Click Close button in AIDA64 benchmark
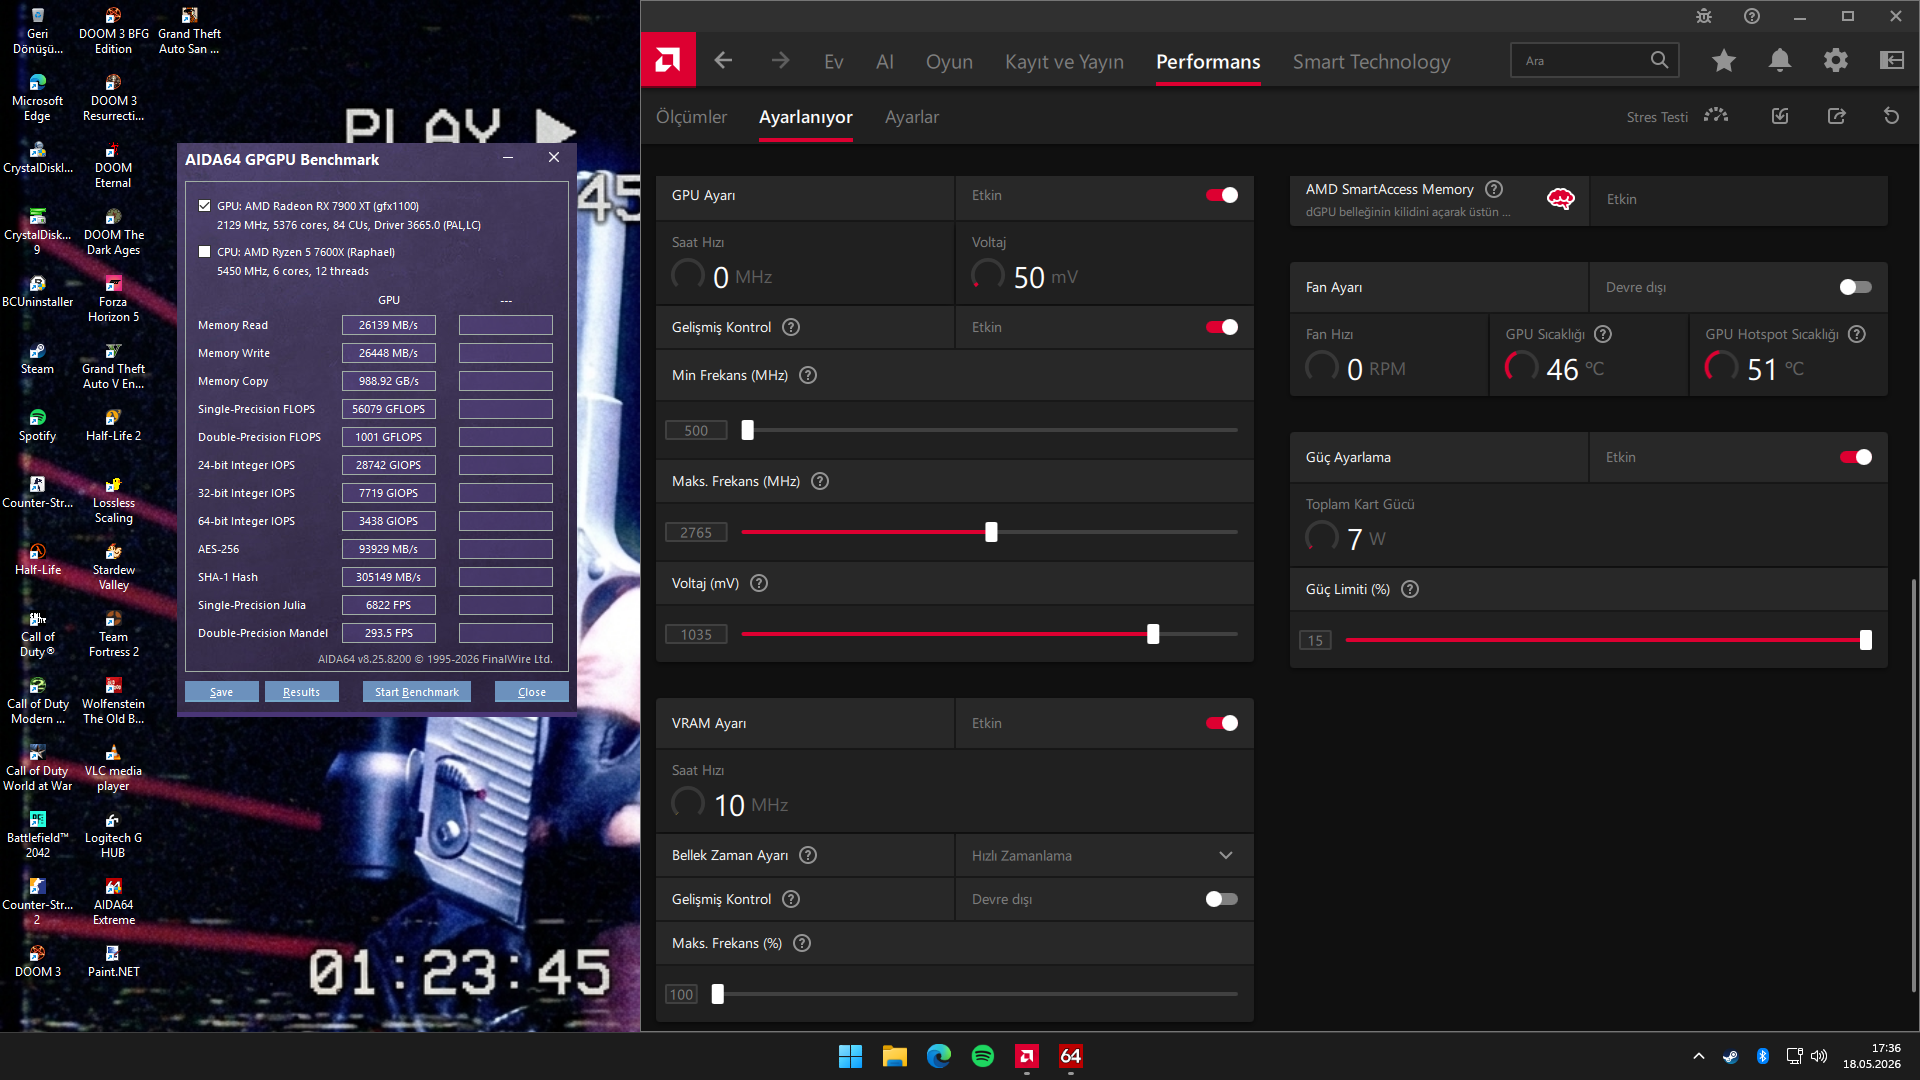 coord(532,692)
